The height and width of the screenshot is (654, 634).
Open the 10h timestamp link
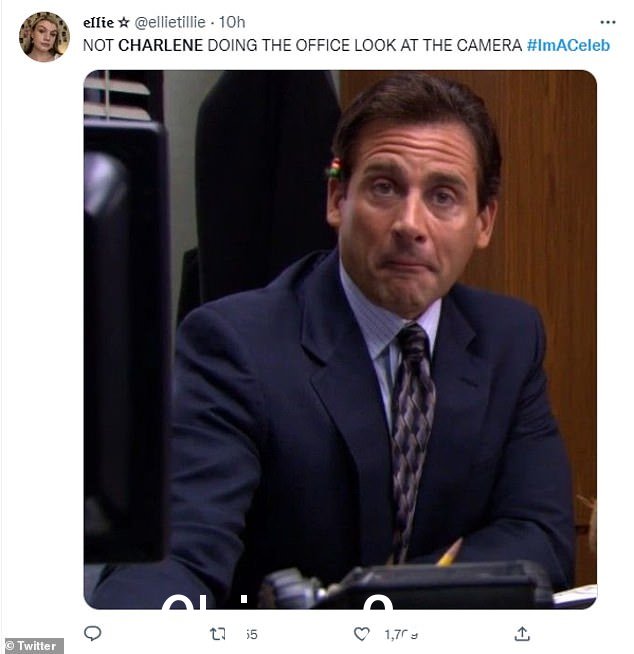[232, 22]
